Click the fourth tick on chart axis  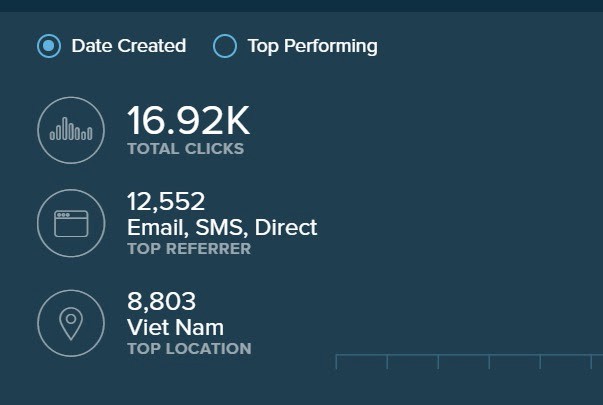(x=489, y=361)
